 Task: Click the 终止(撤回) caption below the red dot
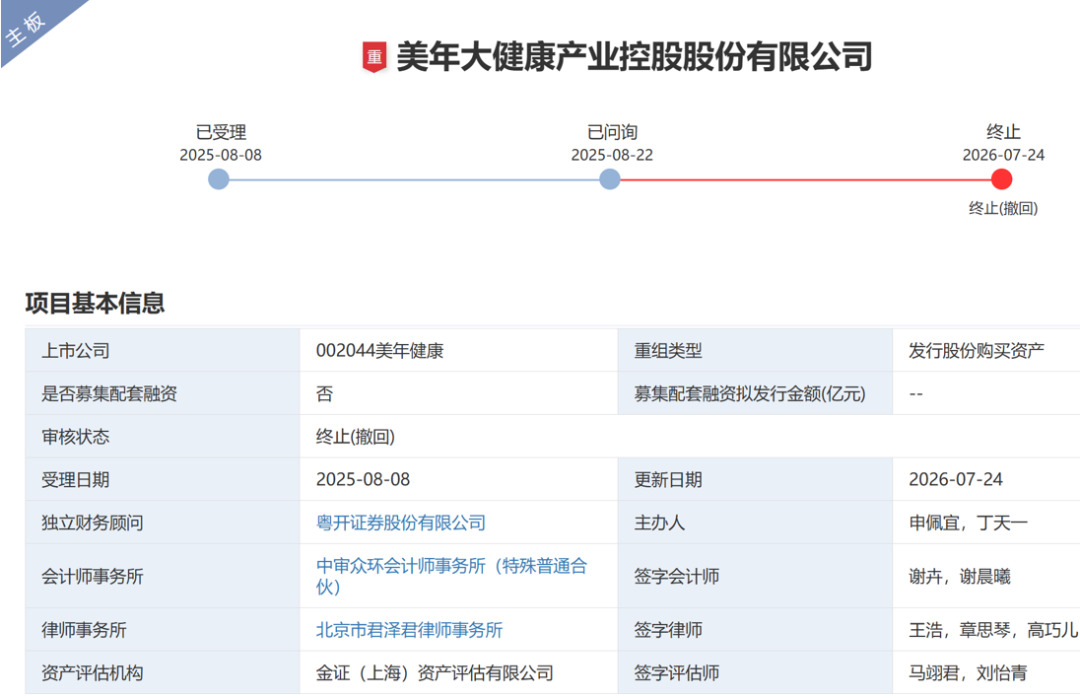point(1003,208)
